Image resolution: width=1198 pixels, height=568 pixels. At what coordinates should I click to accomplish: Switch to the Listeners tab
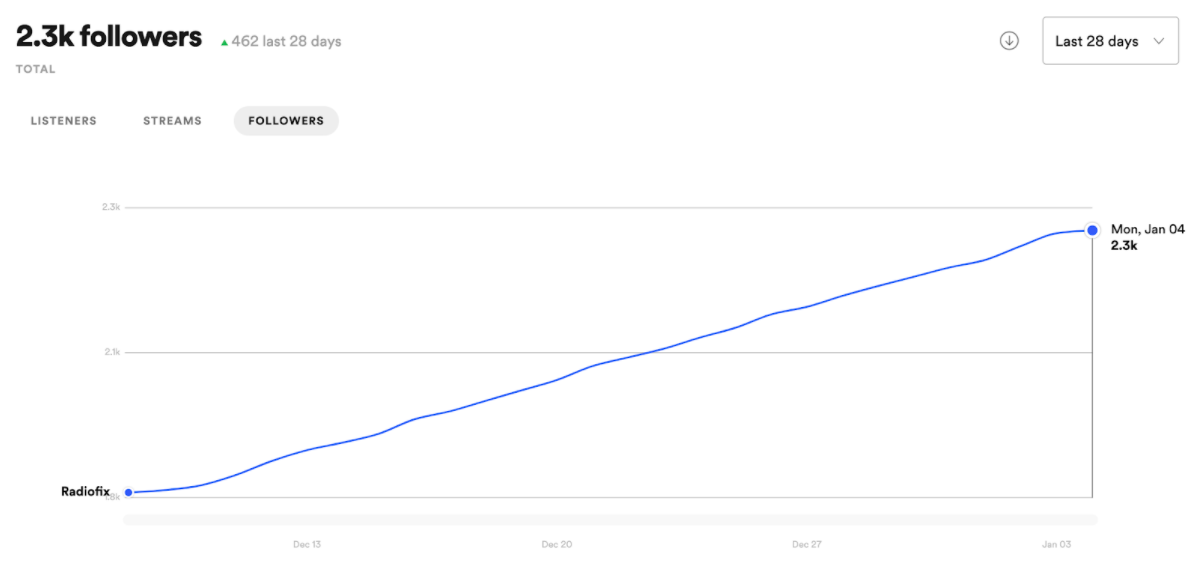click(x=63, y=121)
